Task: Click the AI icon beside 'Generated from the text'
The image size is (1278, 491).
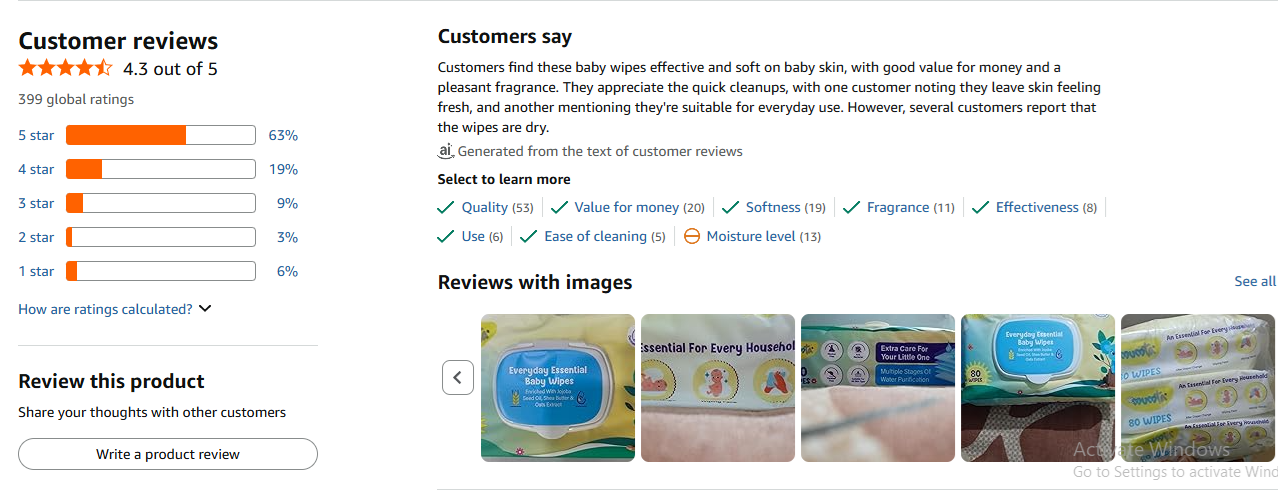Action: (446, 151)
